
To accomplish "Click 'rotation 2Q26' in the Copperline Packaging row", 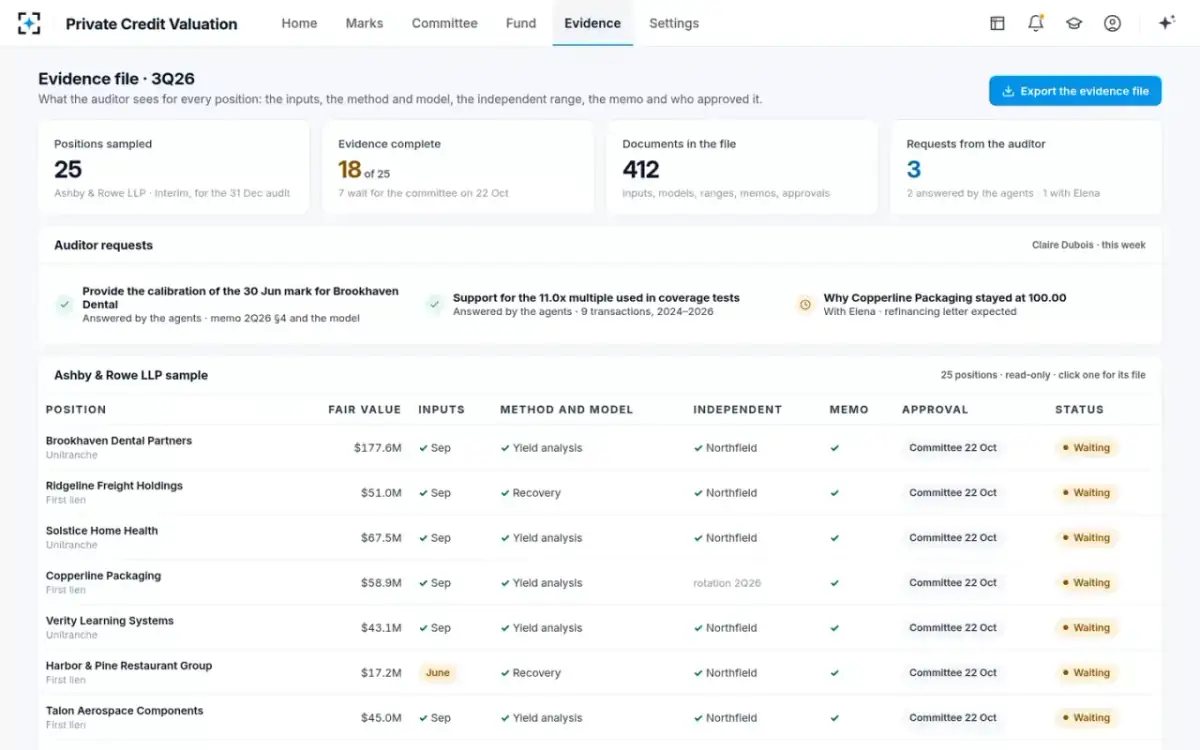I will 727,583.
